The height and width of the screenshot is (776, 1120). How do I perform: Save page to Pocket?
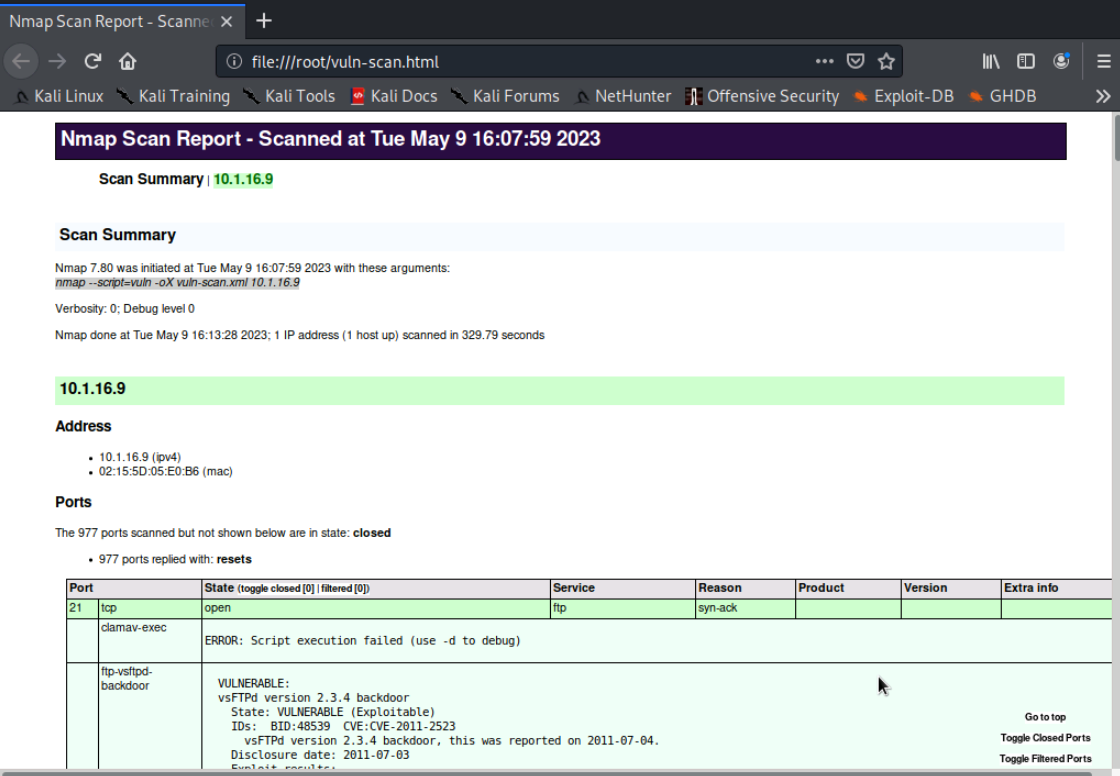click(856, 61)
